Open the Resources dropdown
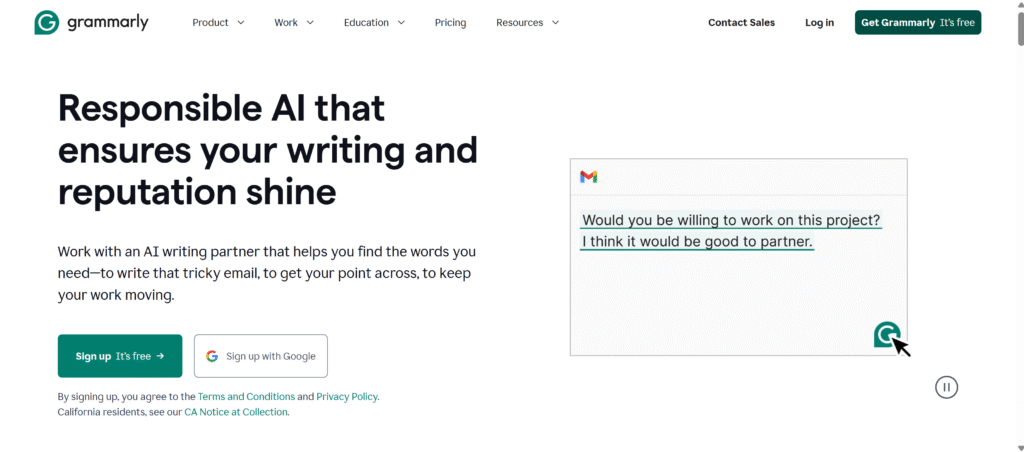This screenshot has height=452, width=1024. [528, 22]
